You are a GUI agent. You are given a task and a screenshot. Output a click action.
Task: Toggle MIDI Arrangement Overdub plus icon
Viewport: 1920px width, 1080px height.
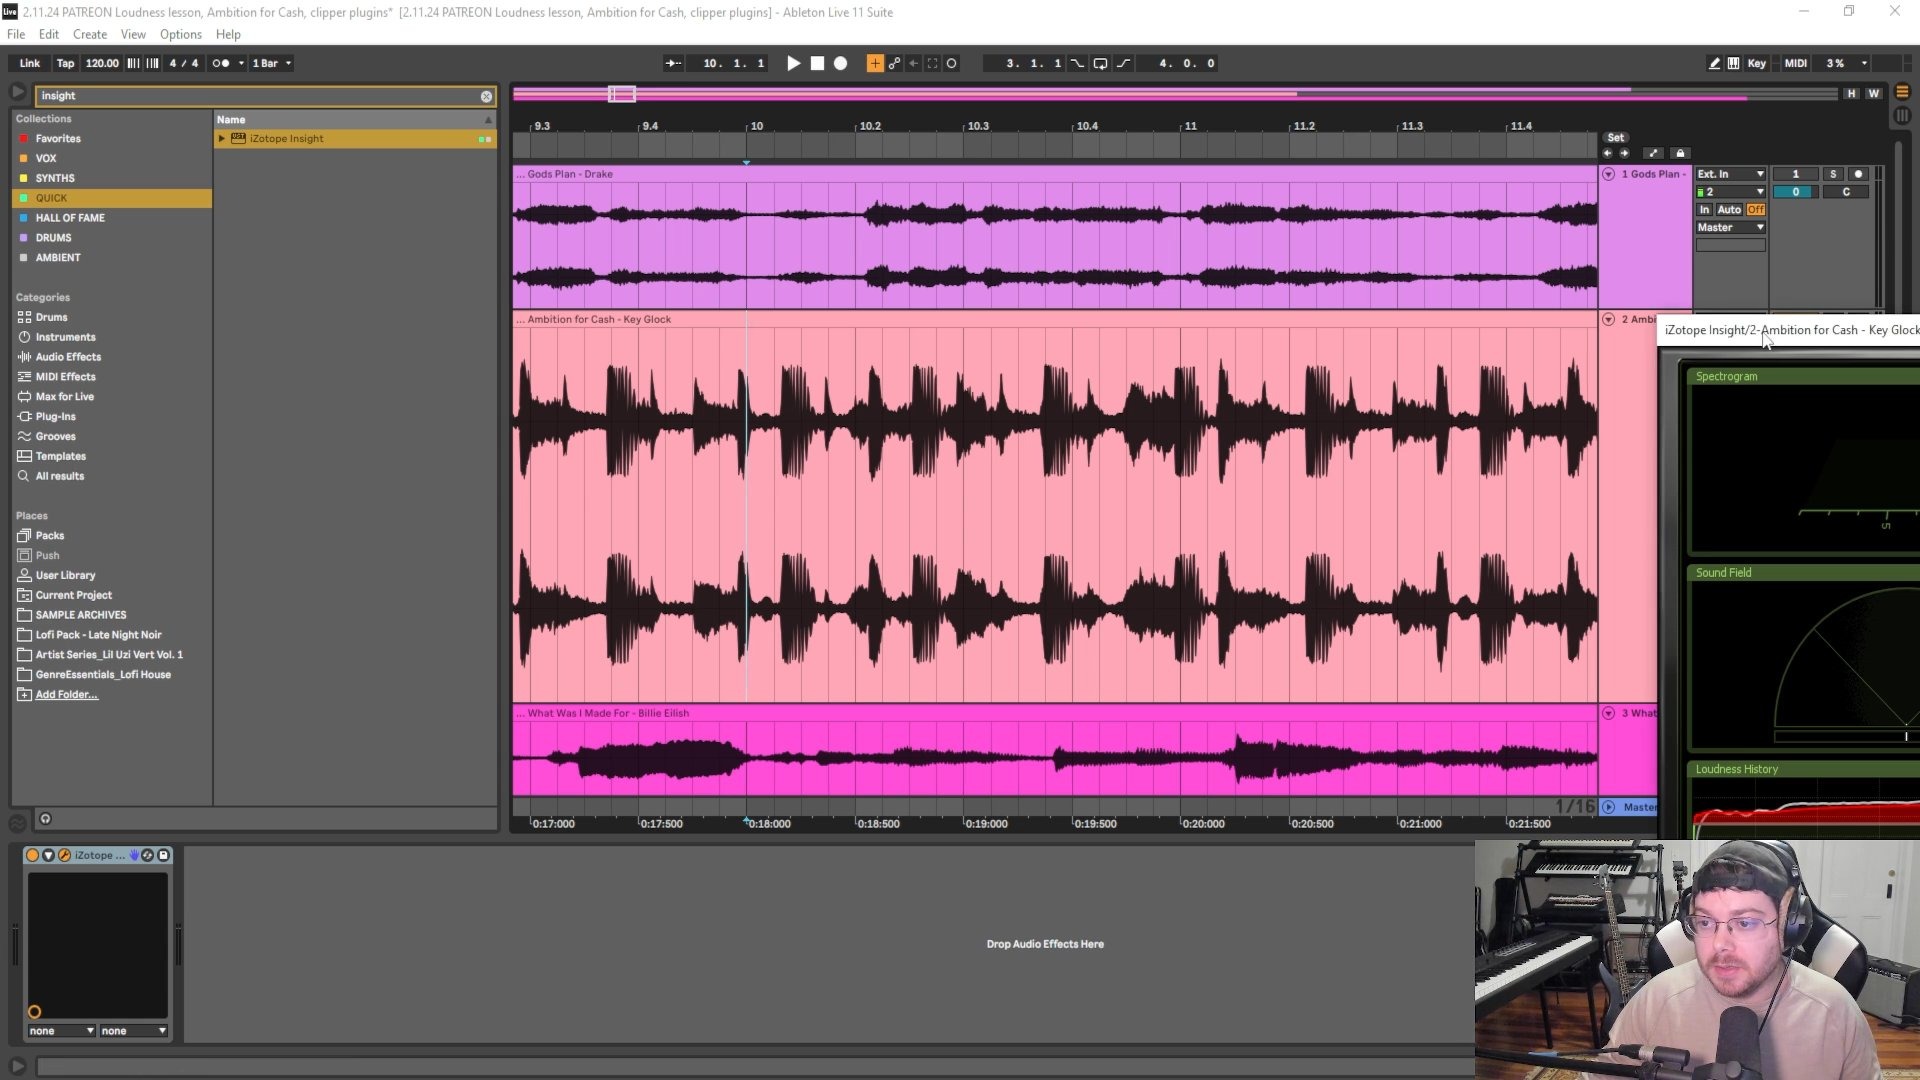(875, 63)
